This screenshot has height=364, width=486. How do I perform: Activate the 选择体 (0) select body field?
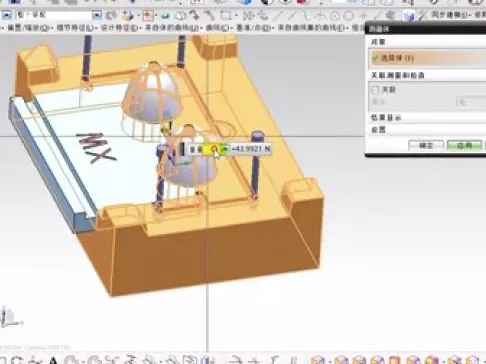click(427, 58)
